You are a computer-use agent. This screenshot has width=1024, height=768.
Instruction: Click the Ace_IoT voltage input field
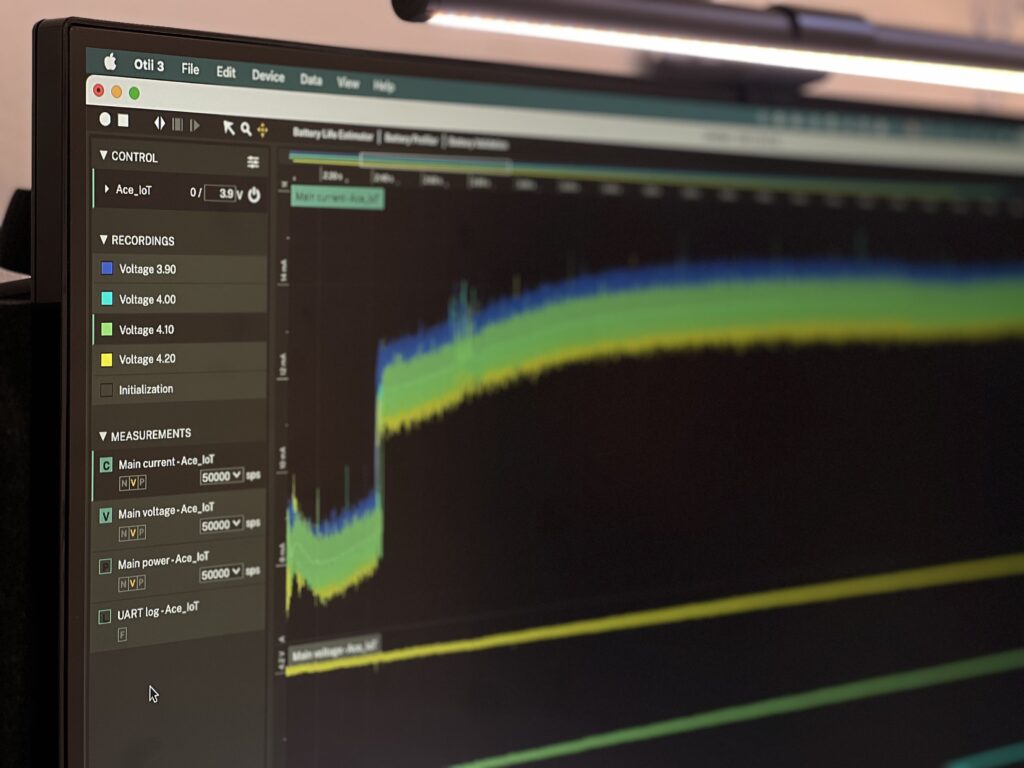coord(220,193)
